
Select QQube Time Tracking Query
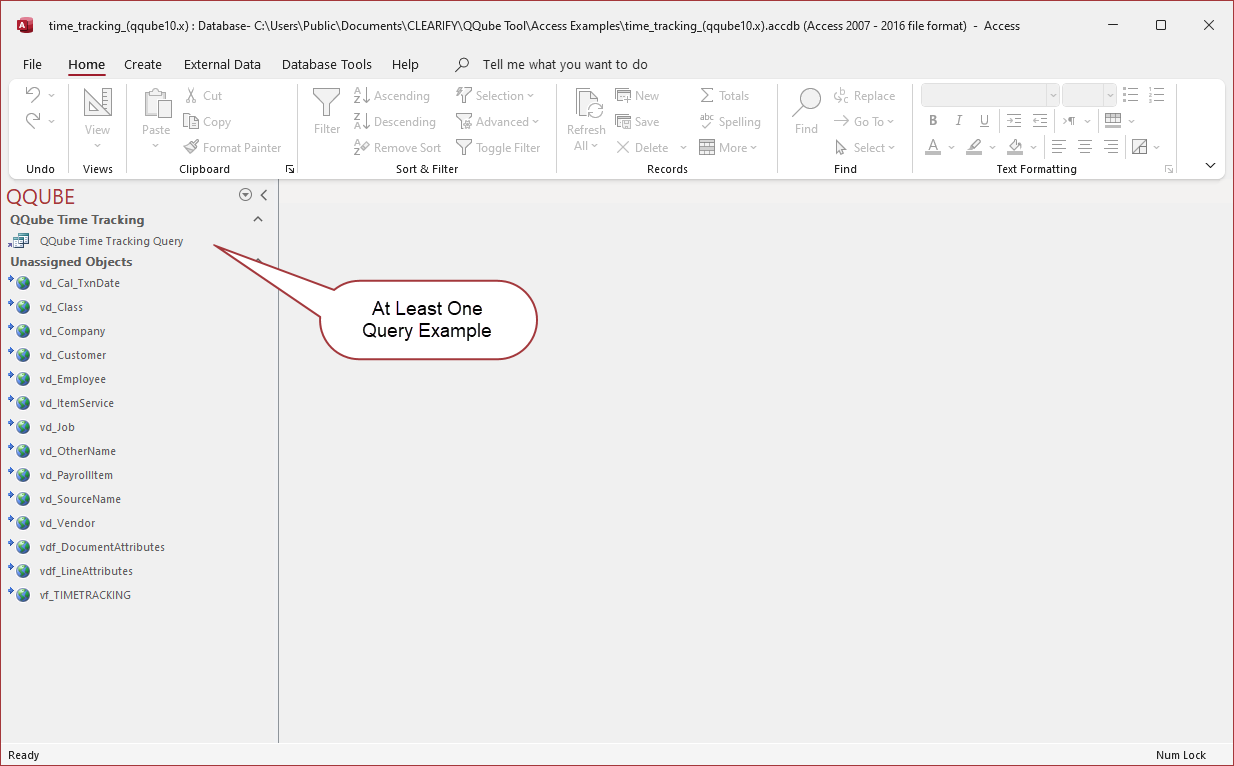[111, 241]
